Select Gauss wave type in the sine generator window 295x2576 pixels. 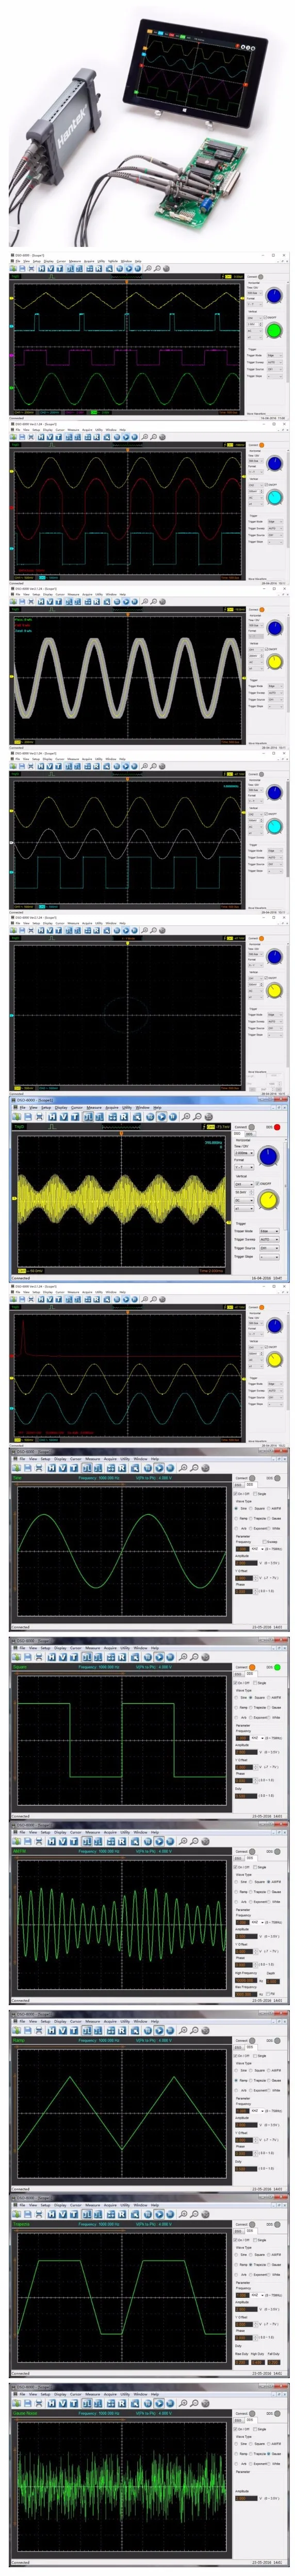point(269,1518)
